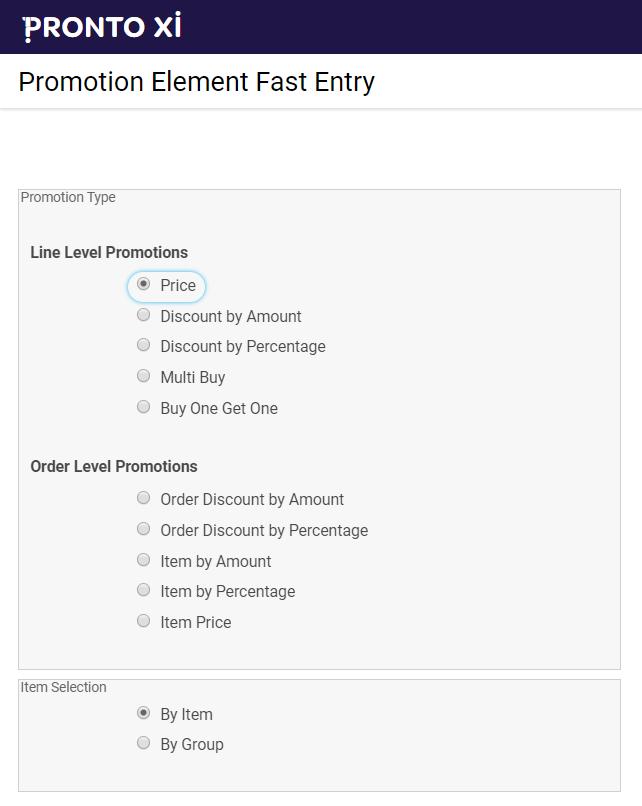Click the Line Level Promotions heading
The image size is (642, 806).
(109, 252)
